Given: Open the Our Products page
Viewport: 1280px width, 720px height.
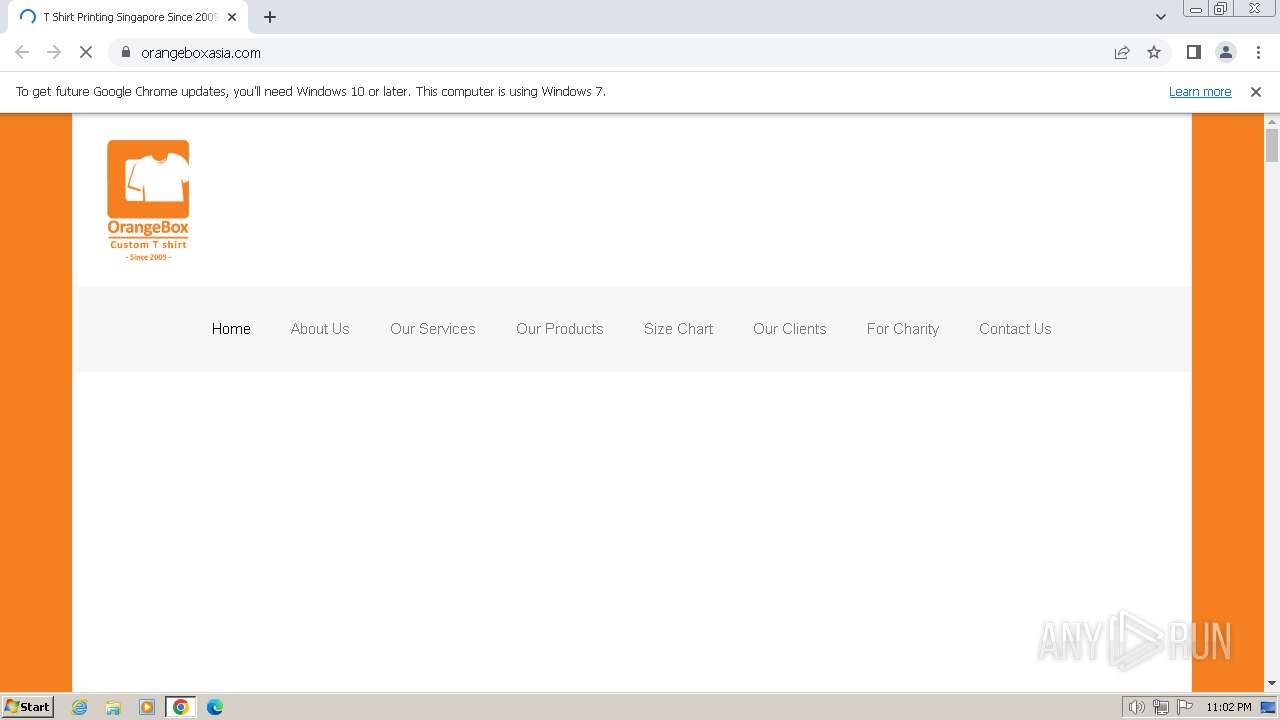Looking at the screenshot, I should [x=560, y=329].
